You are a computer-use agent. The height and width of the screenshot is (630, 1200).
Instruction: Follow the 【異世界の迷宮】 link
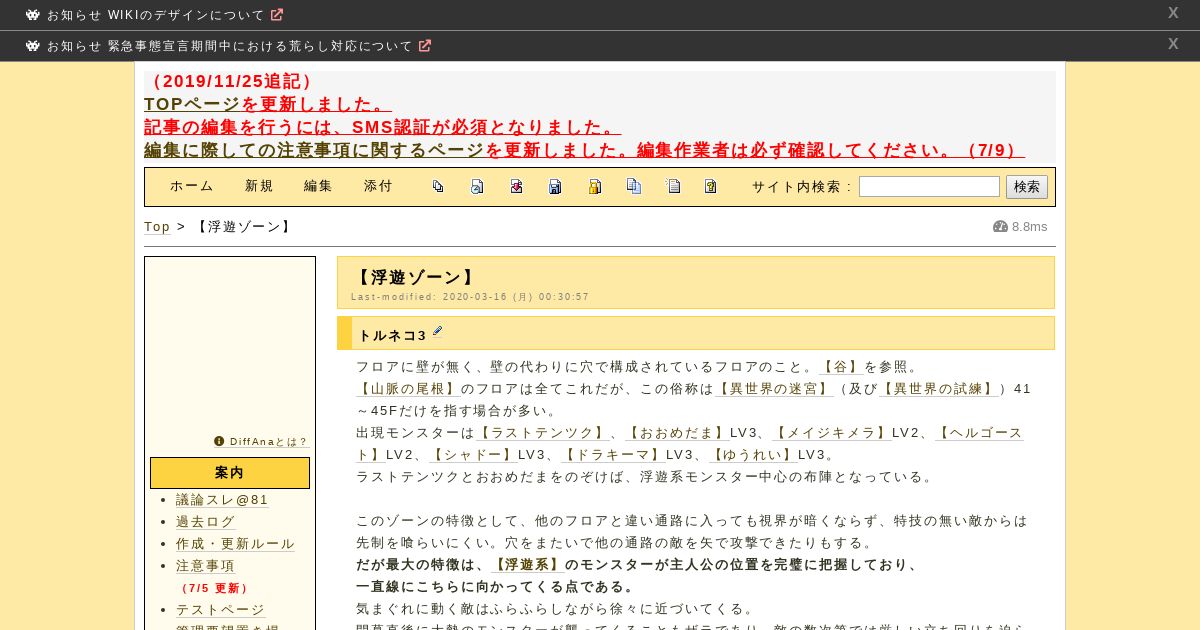click(x=775, y=389)
